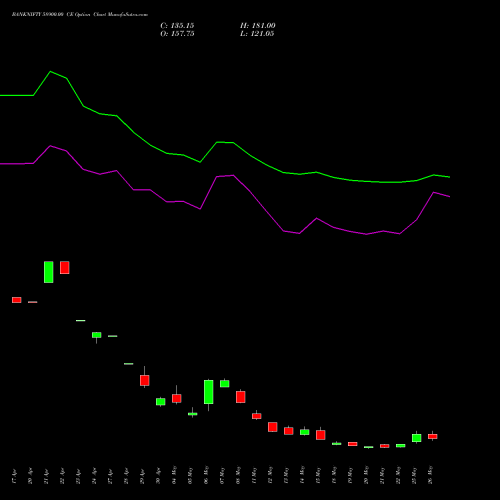Click the green candle for 24 Apr
500x500 pixels.
click(97, 335)
